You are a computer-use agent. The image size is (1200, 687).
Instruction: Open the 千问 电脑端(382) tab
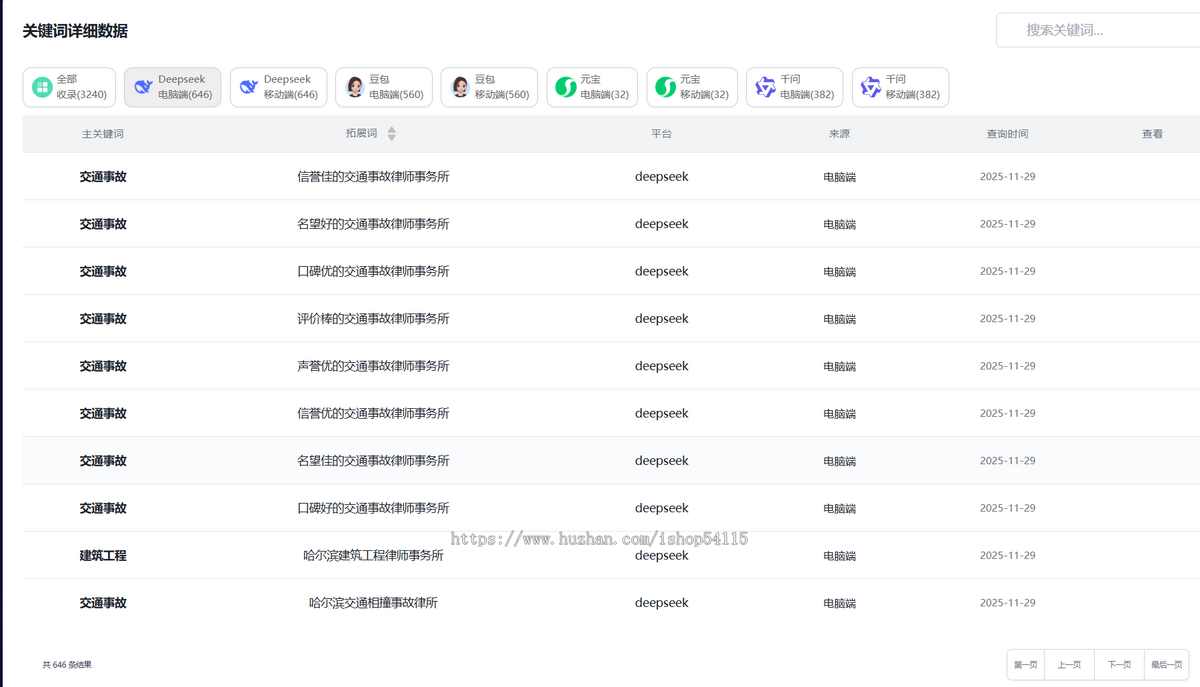point(794,87)
